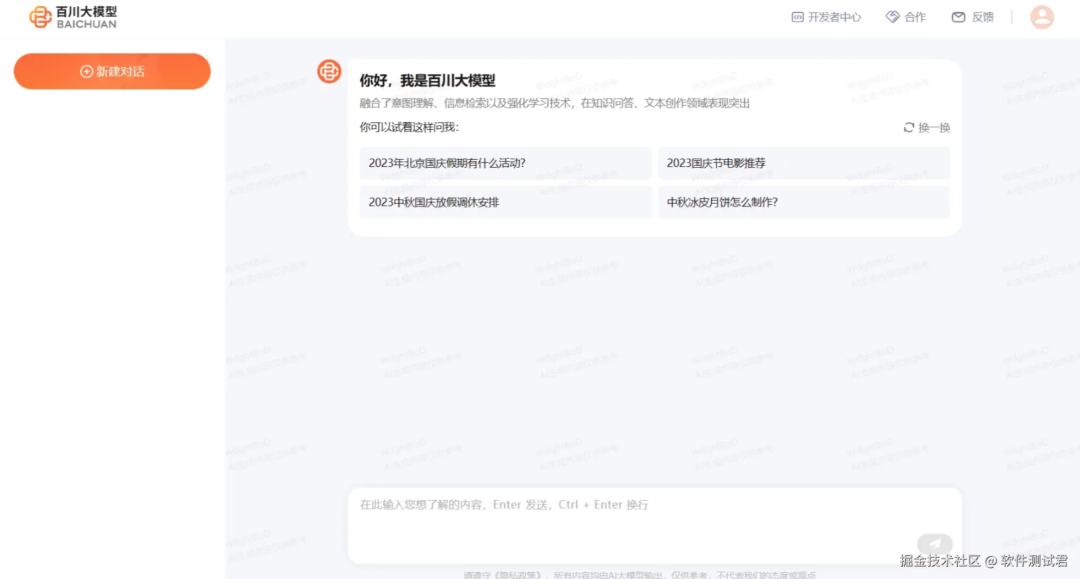
Task: Open the 隐私政策 link in footer
Action: (518, 575)
